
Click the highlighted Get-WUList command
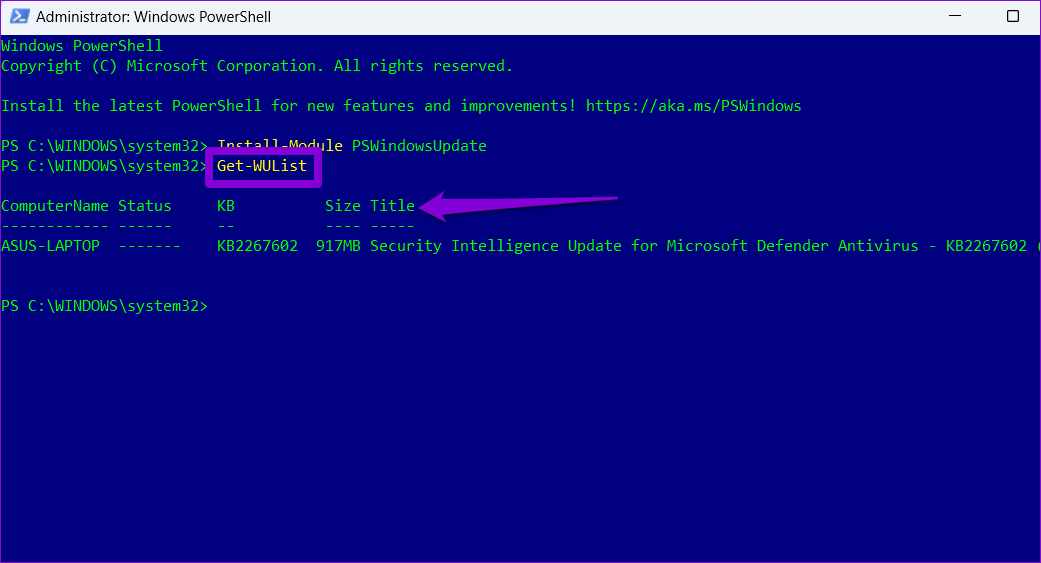(262, 166)
